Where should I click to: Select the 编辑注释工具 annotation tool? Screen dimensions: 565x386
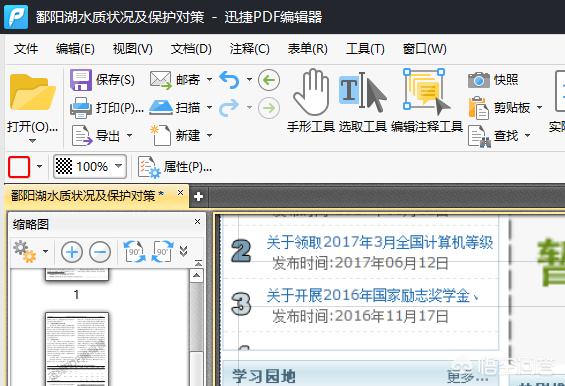click(x=427, y=101)
